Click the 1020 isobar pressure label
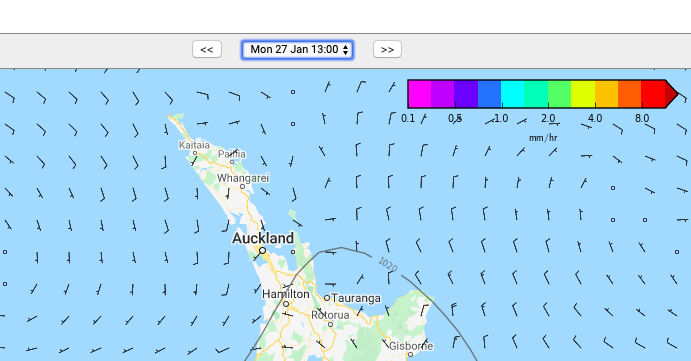The height and width of the screenshot is (361, 691). click(388, 264)
